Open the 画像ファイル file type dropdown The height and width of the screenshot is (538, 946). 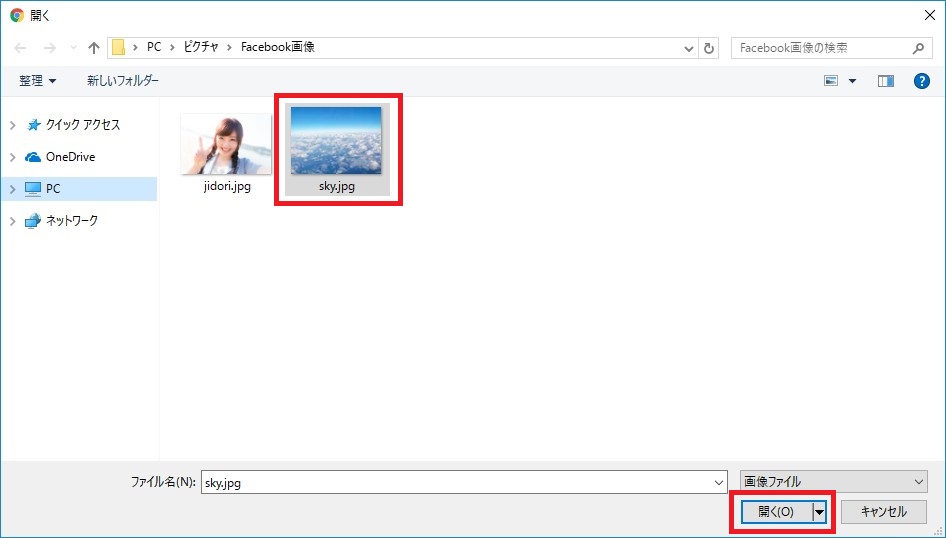pos(834,482)
